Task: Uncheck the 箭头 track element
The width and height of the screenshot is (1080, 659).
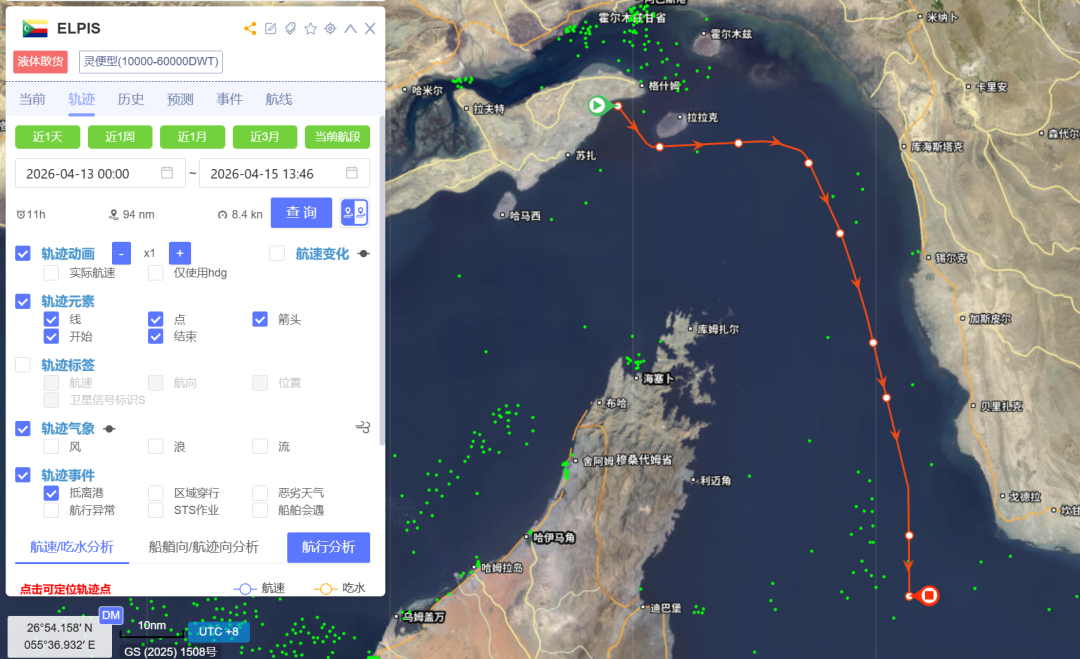Action: click(x=260, y=319)
